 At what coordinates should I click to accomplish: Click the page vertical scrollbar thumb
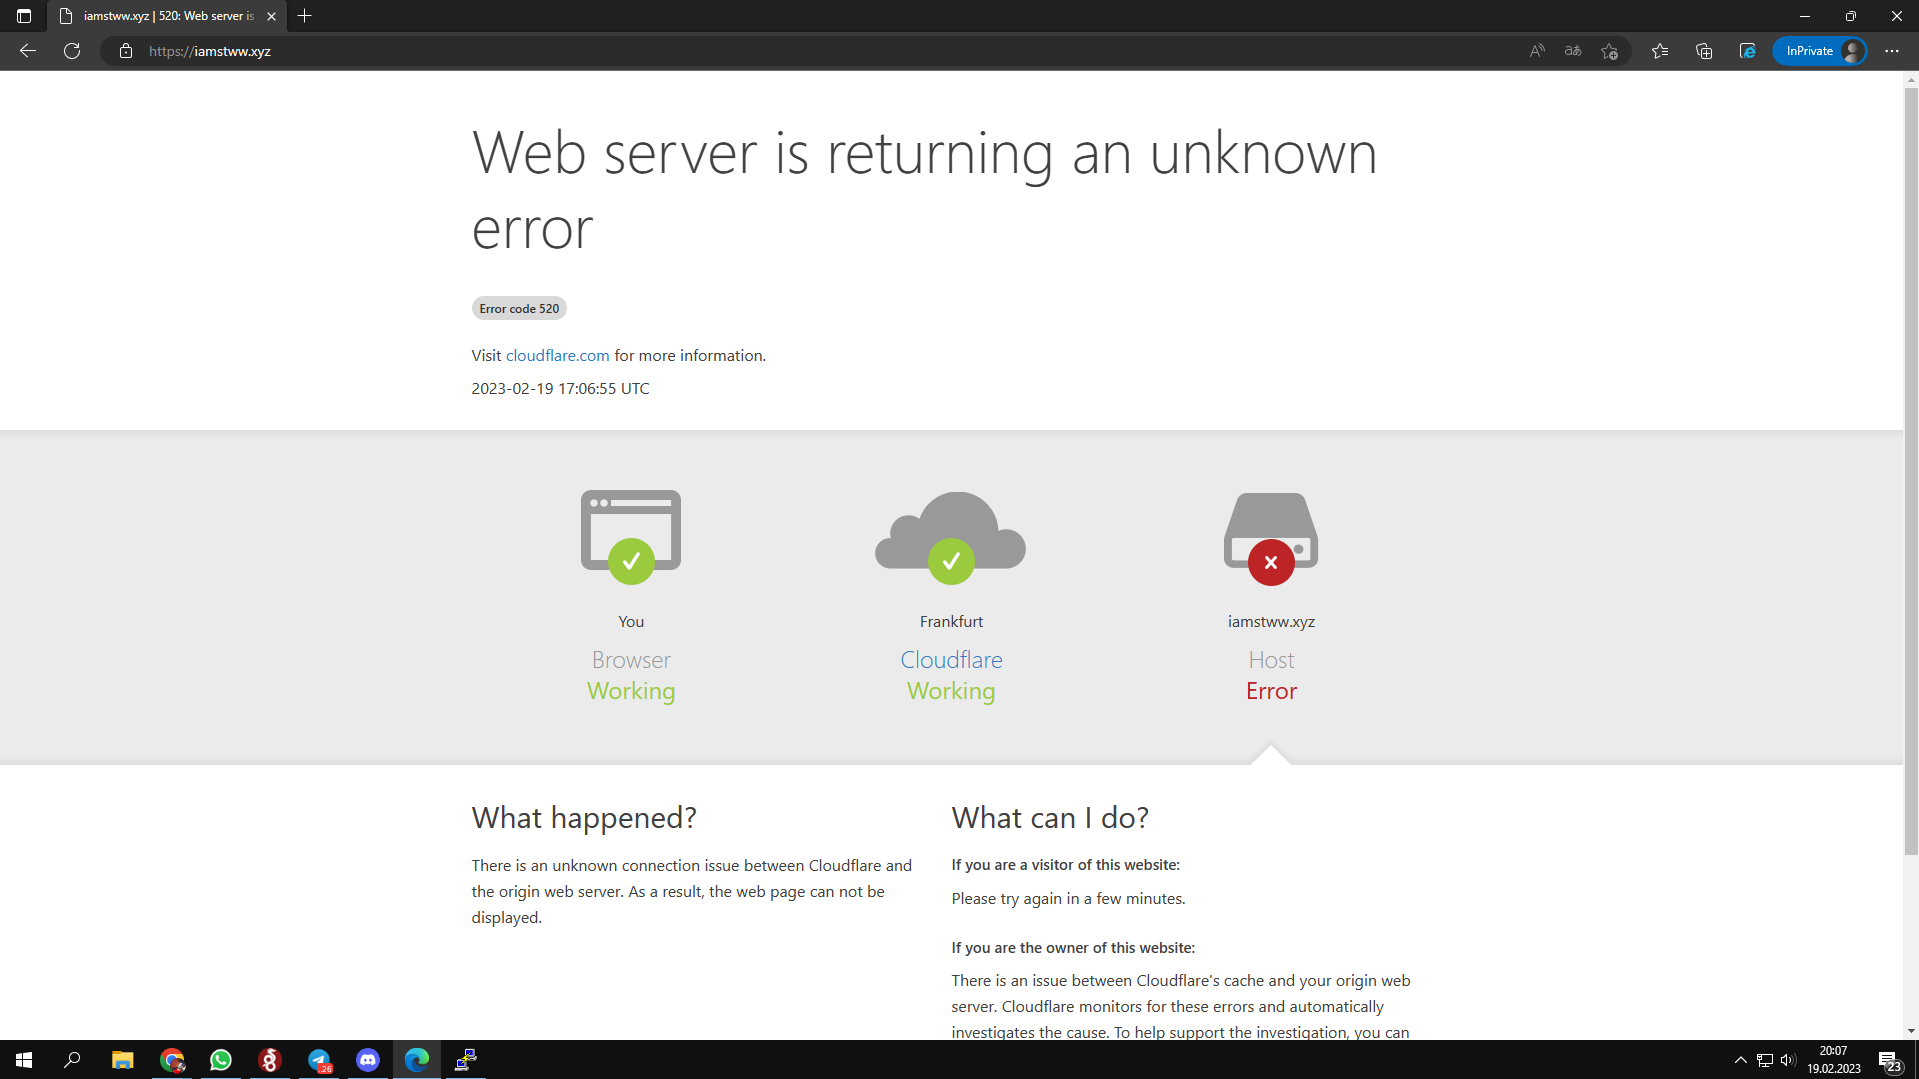(1911, 471)
